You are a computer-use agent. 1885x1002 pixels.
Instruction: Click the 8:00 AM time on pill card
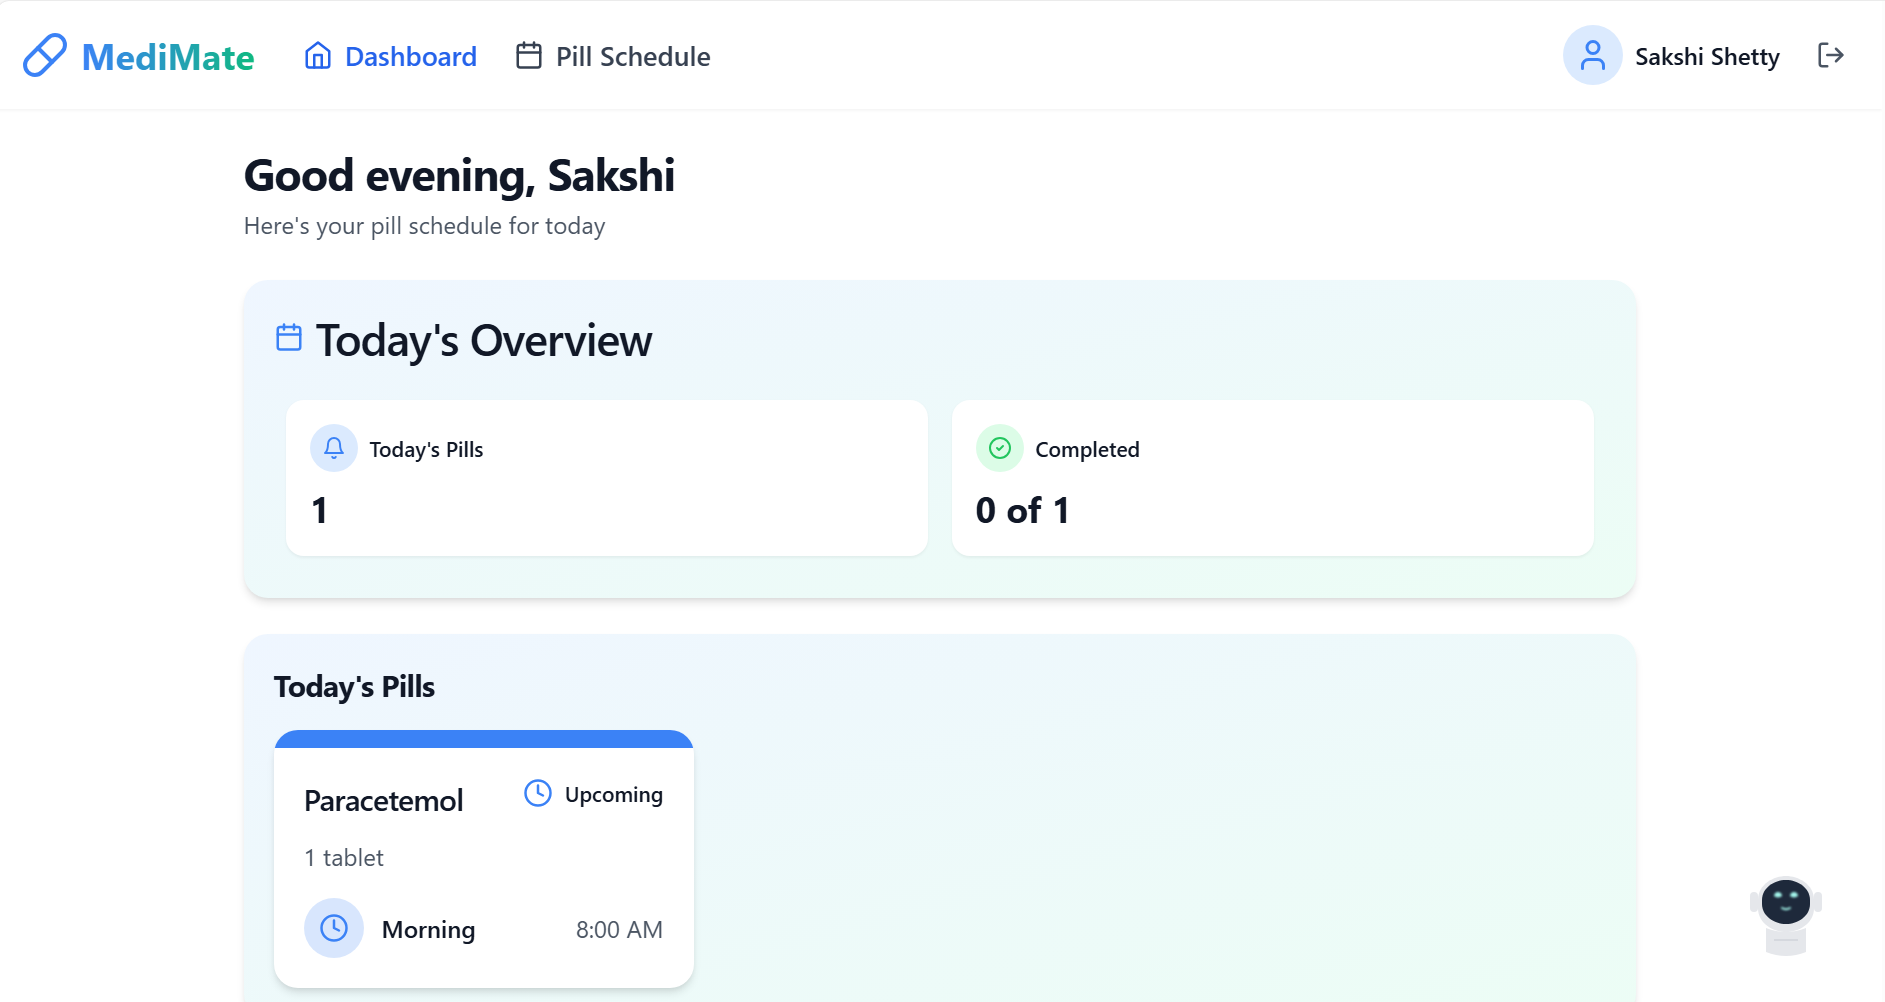619,930
